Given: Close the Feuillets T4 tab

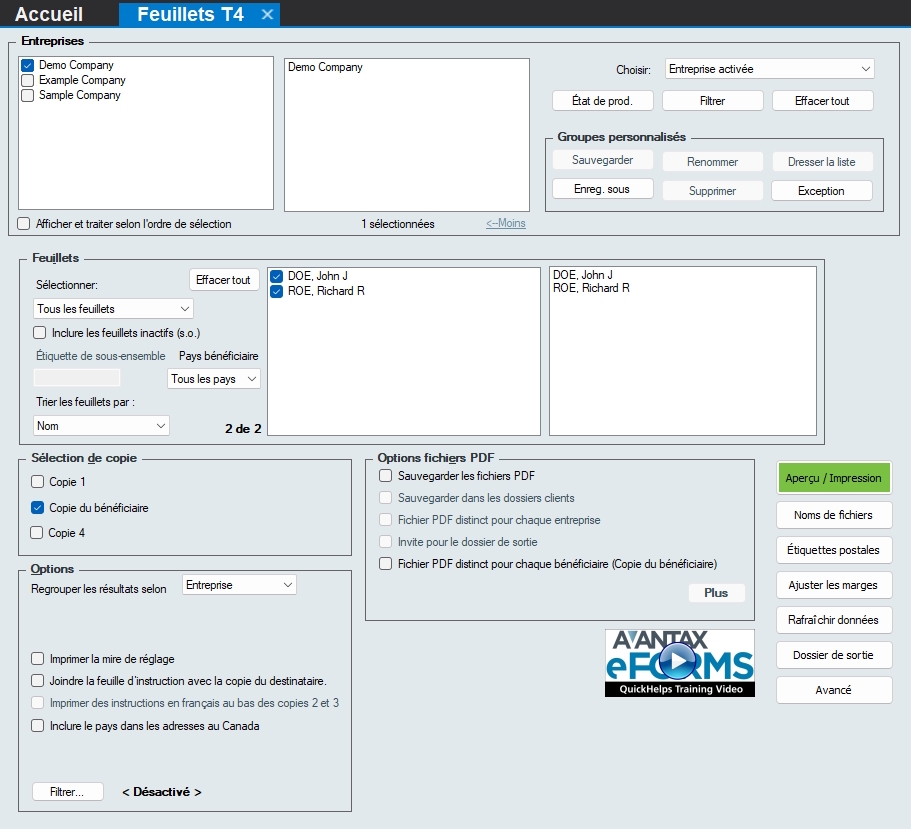Looking at the screenshot, I should 267,14.
